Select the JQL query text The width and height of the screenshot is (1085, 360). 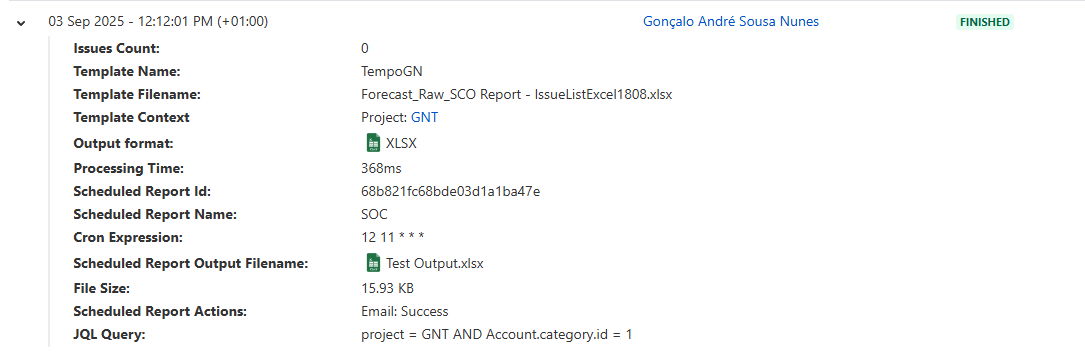[497, 334]
